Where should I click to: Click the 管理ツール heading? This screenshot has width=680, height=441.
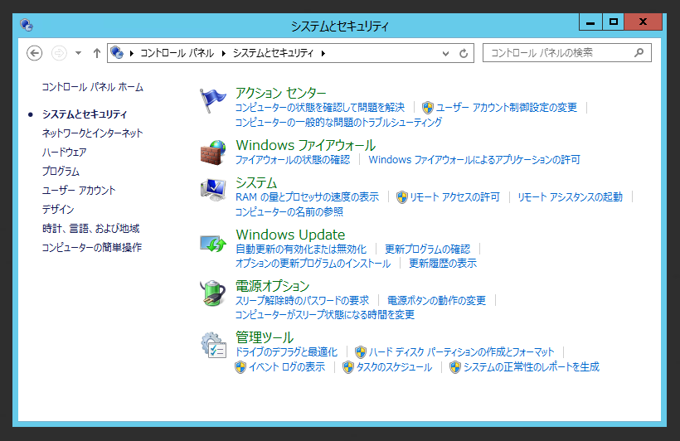264,337
